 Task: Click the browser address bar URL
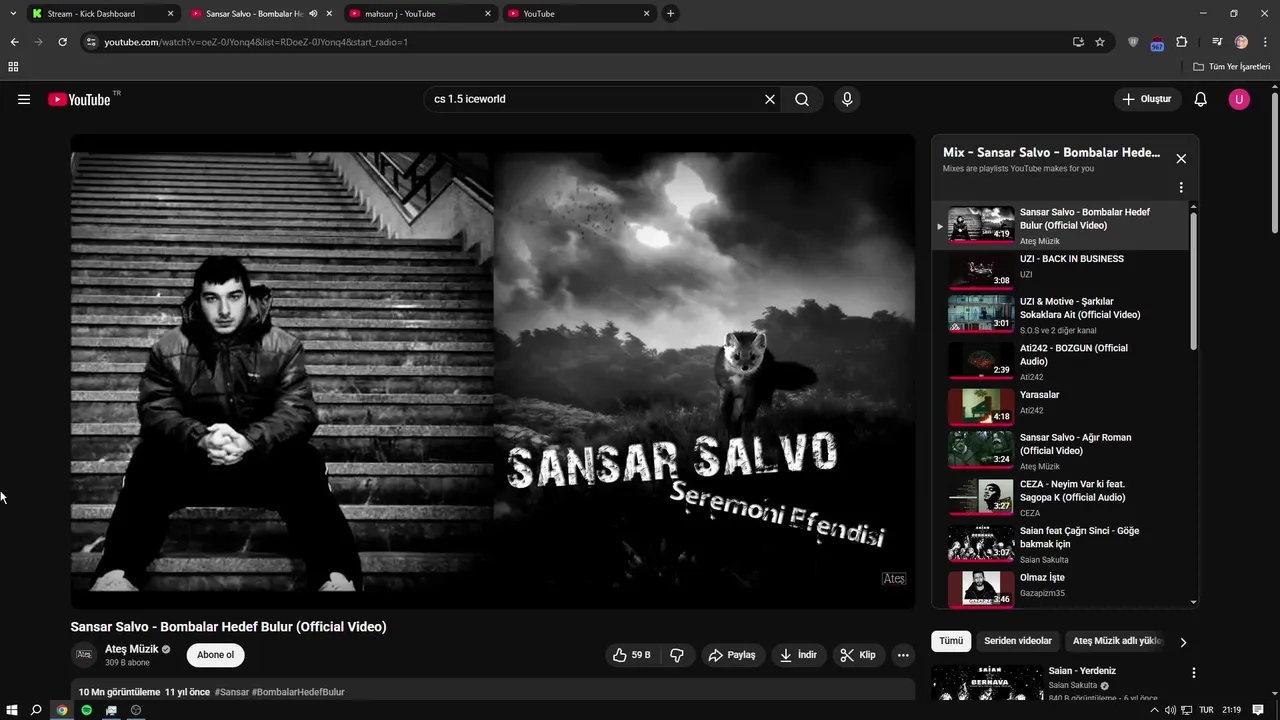(x=256, y=42)
